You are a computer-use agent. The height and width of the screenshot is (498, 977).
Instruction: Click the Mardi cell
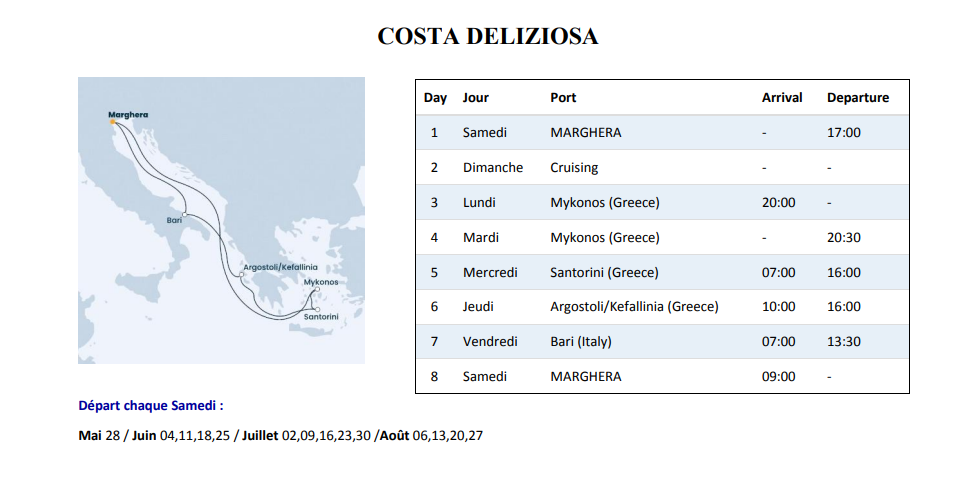480,237
